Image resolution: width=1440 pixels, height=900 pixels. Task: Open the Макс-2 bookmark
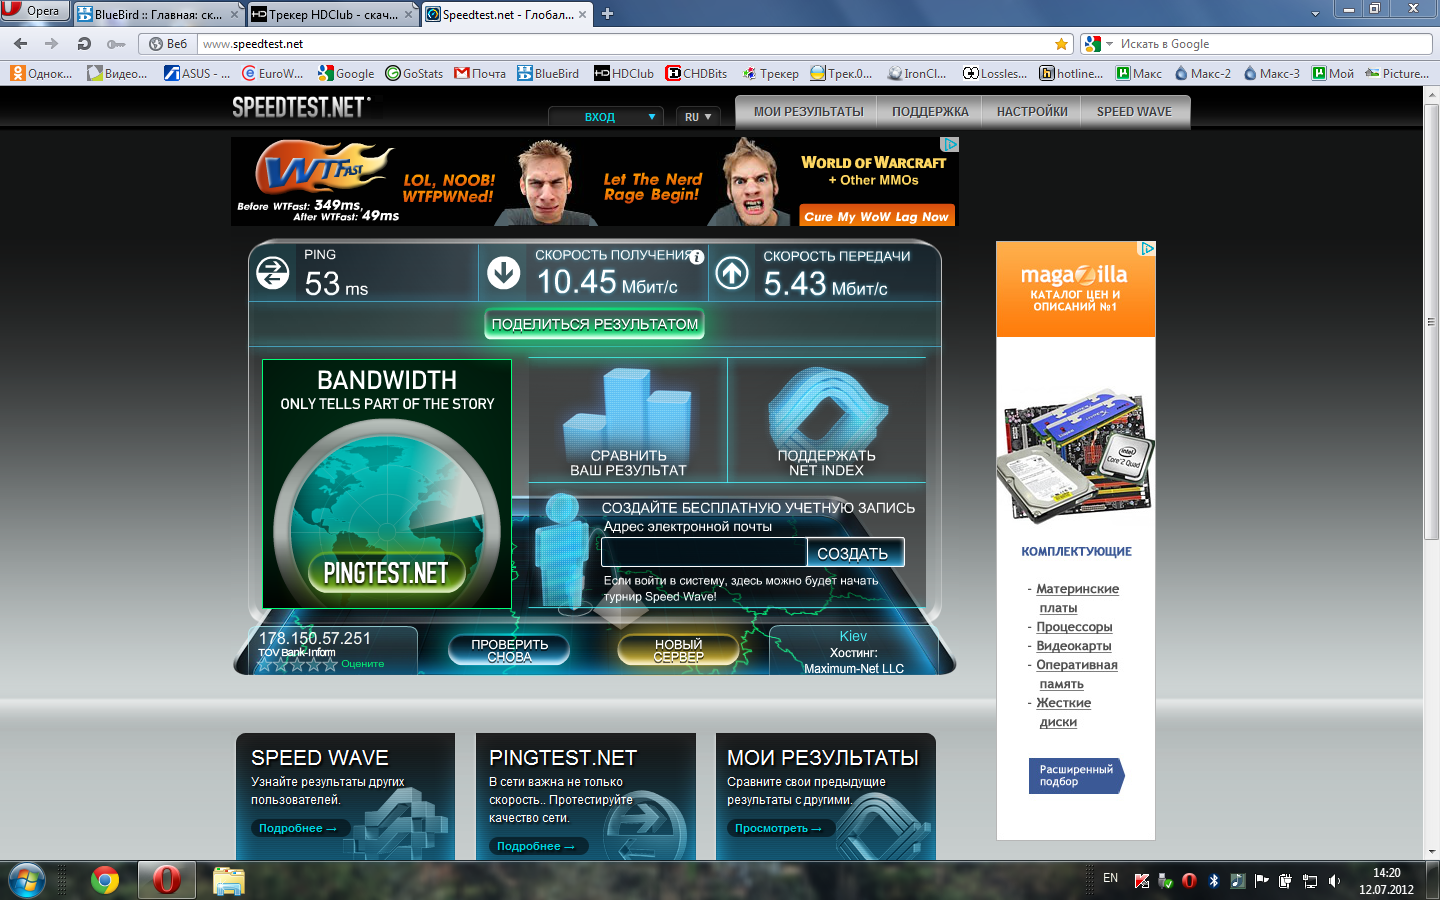1201,73
